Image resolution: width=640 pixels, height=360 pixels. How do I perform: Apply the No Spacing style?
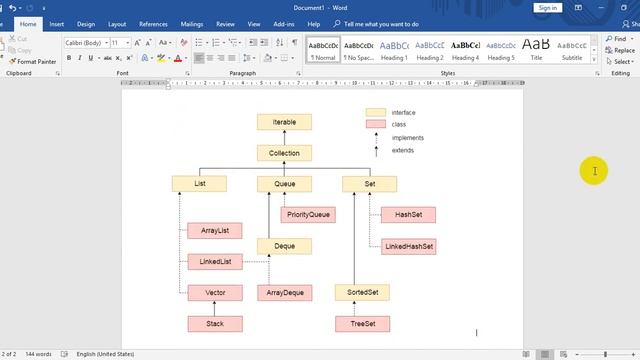coord(359,50)
